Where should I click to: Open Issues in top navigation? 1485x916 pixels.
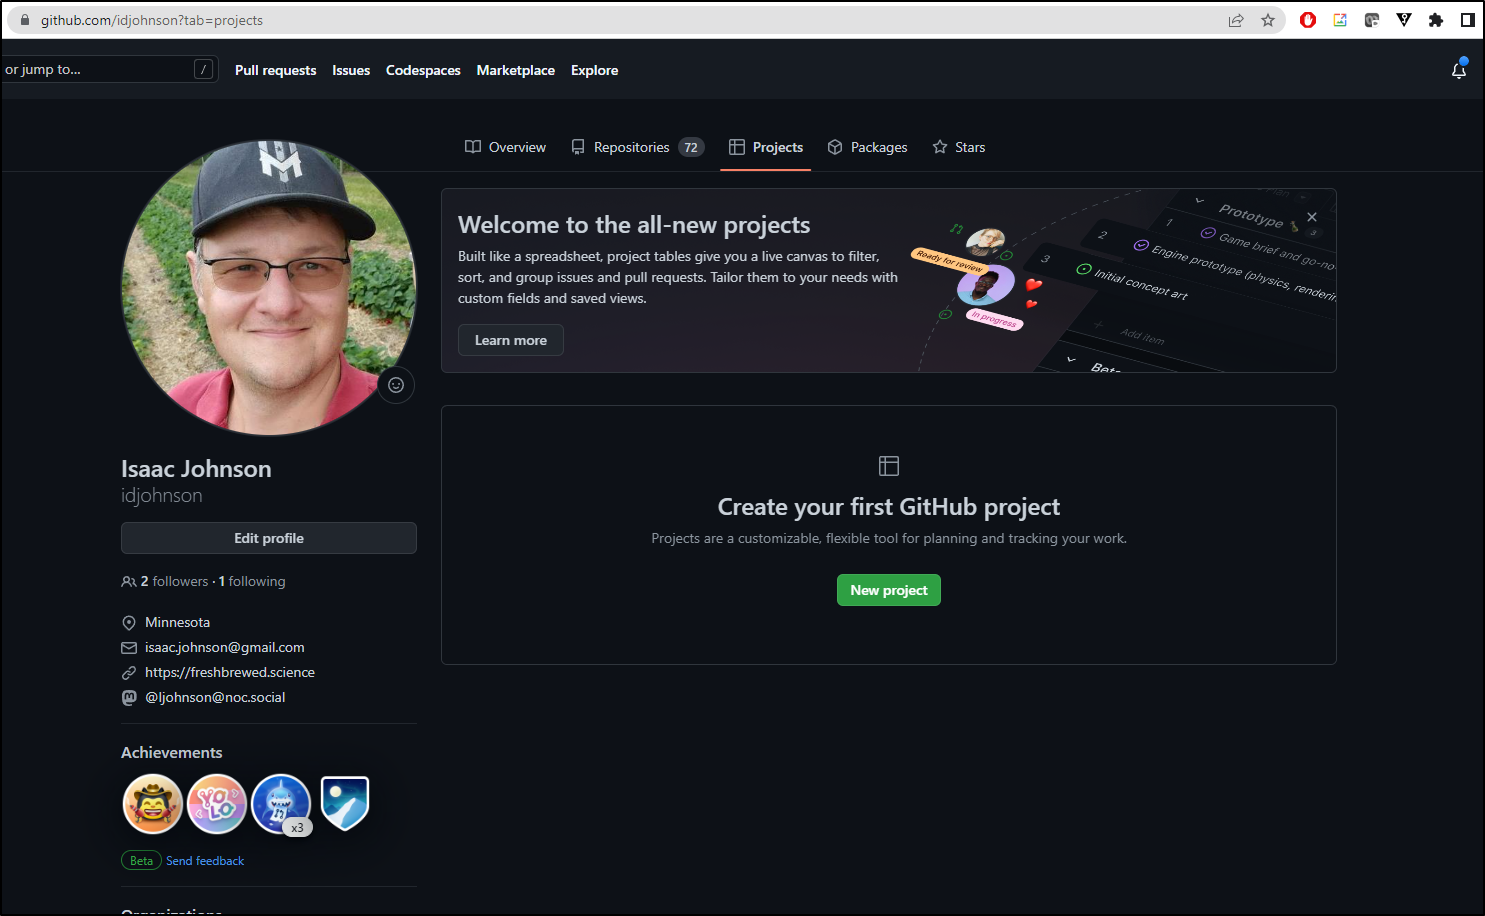click(x=351, y=70)
